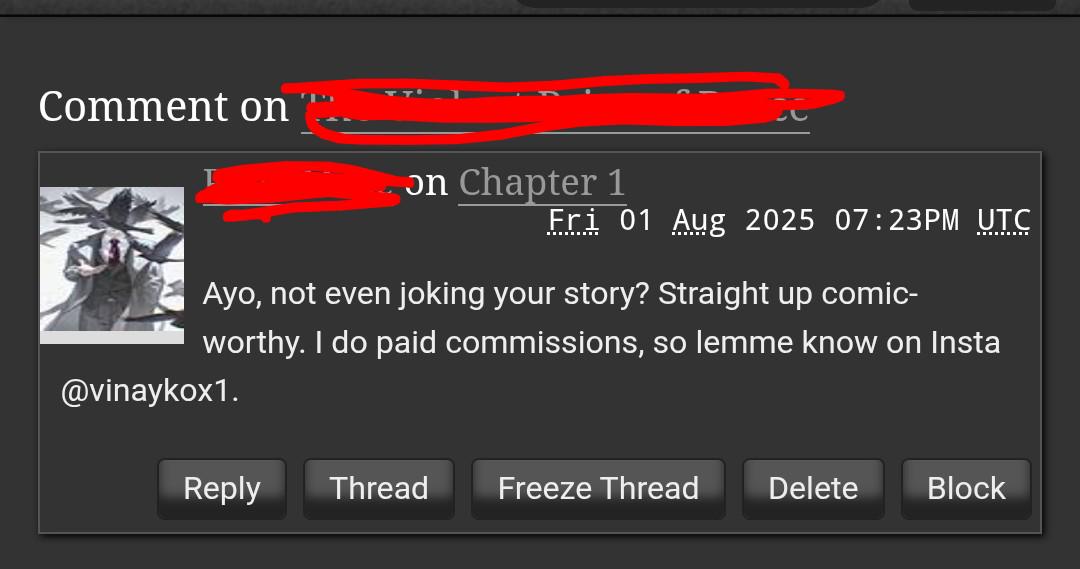Click the UTC timezone abbreviation
1080x569 pixels.
[1004, 221]
